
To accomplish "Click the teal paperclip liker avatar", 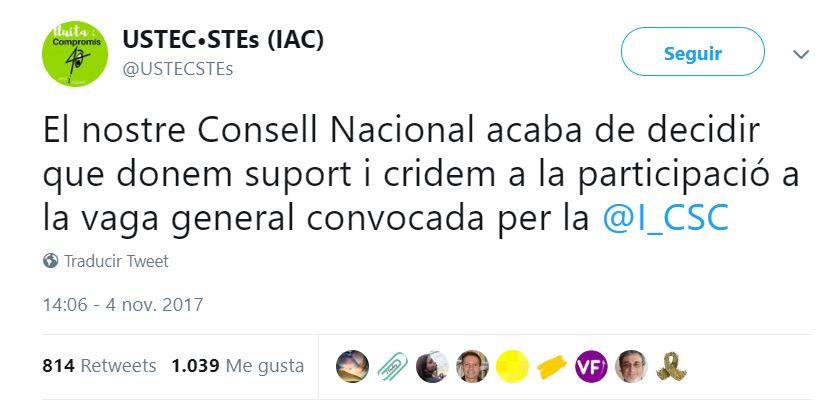I will coord(392,367).
